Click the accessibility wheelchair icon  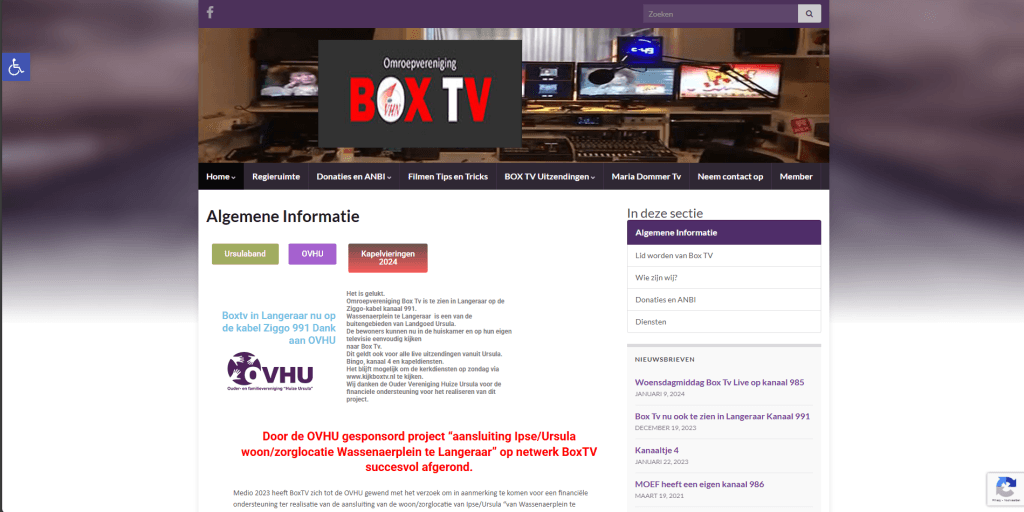coord(15,67)
